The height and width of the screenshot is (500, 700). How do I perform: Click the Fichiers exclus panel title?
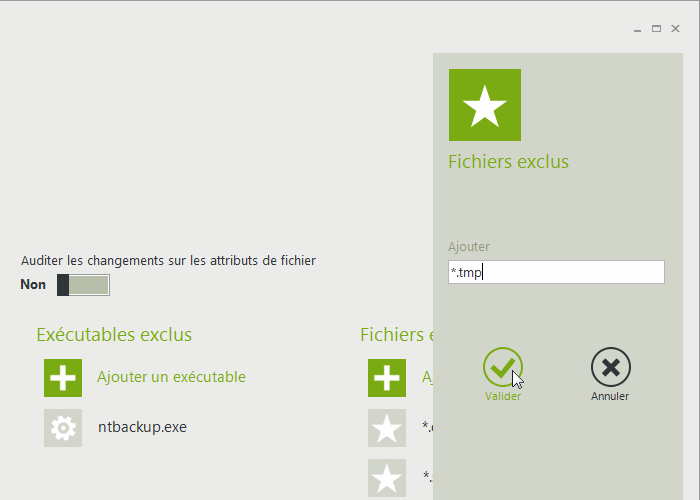(x=508, y=161)
